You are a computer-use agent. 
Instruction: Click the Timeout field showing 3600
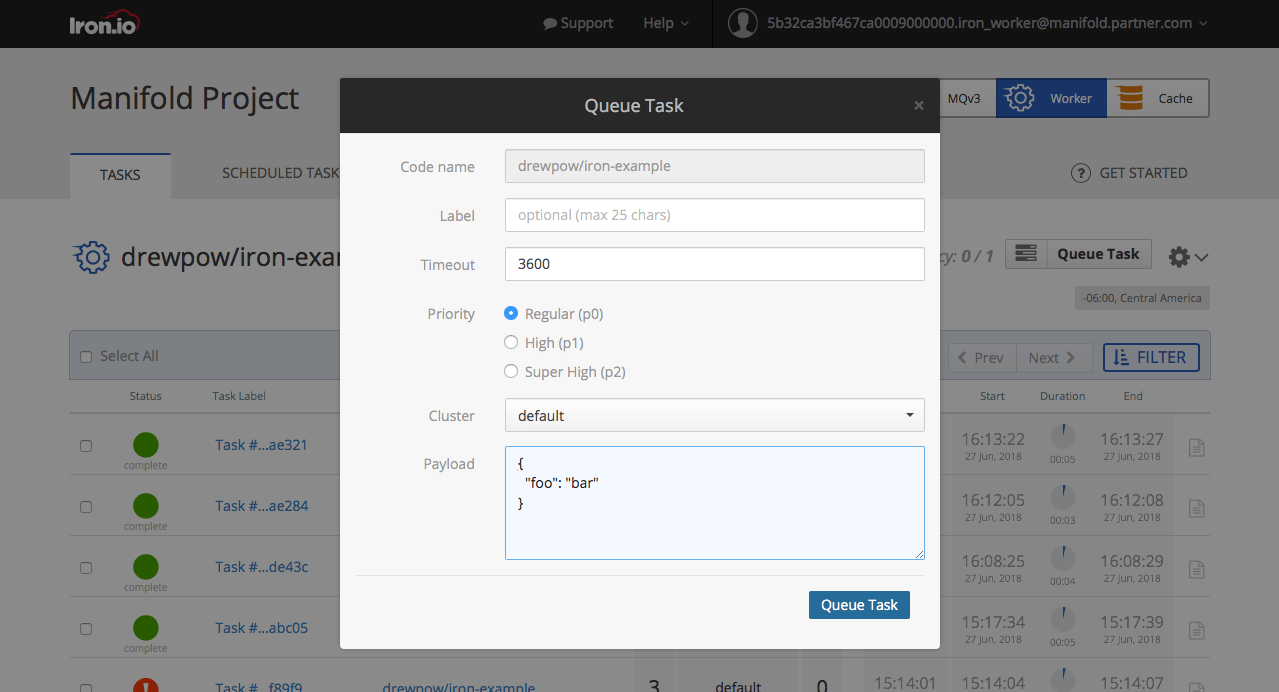click(714, 264)
